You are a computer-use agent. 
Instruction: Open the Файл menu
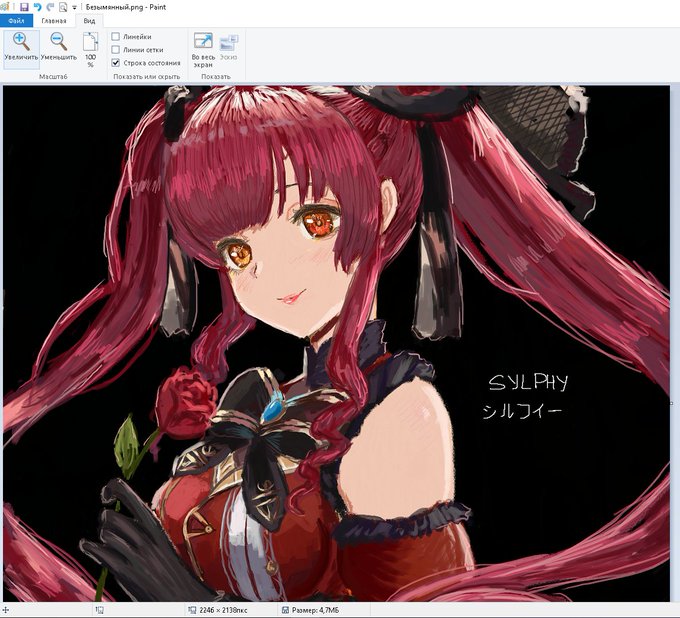click(x=16, y=21)
